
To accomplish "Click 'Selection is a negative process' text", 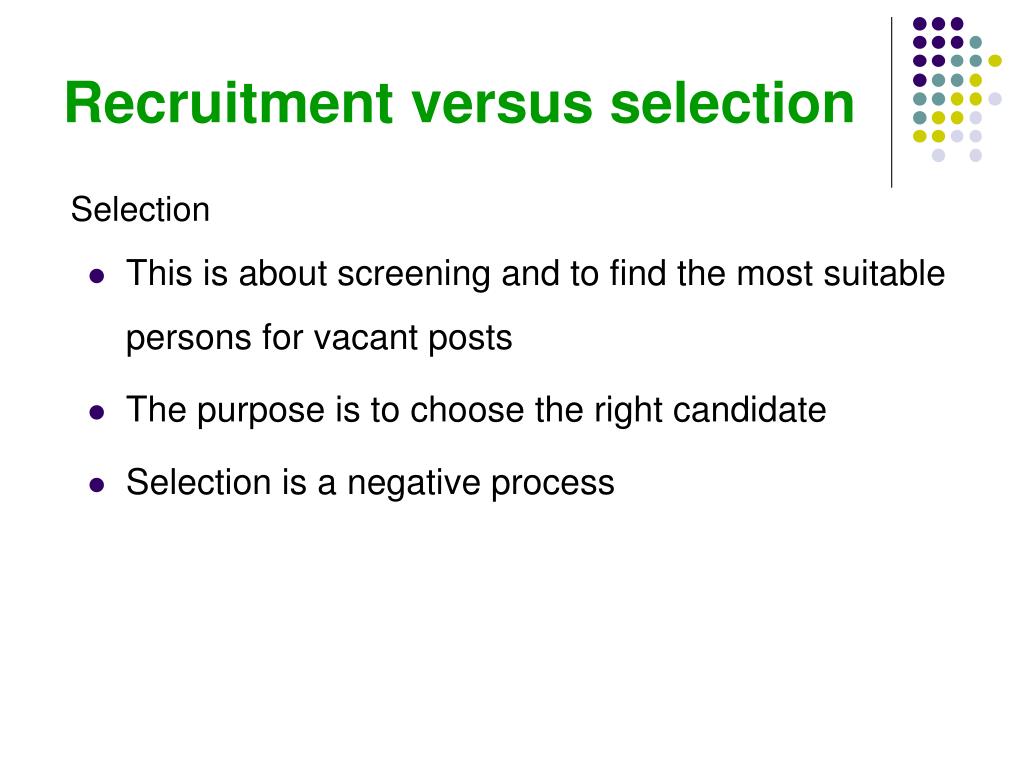I will tap(370, 483).
